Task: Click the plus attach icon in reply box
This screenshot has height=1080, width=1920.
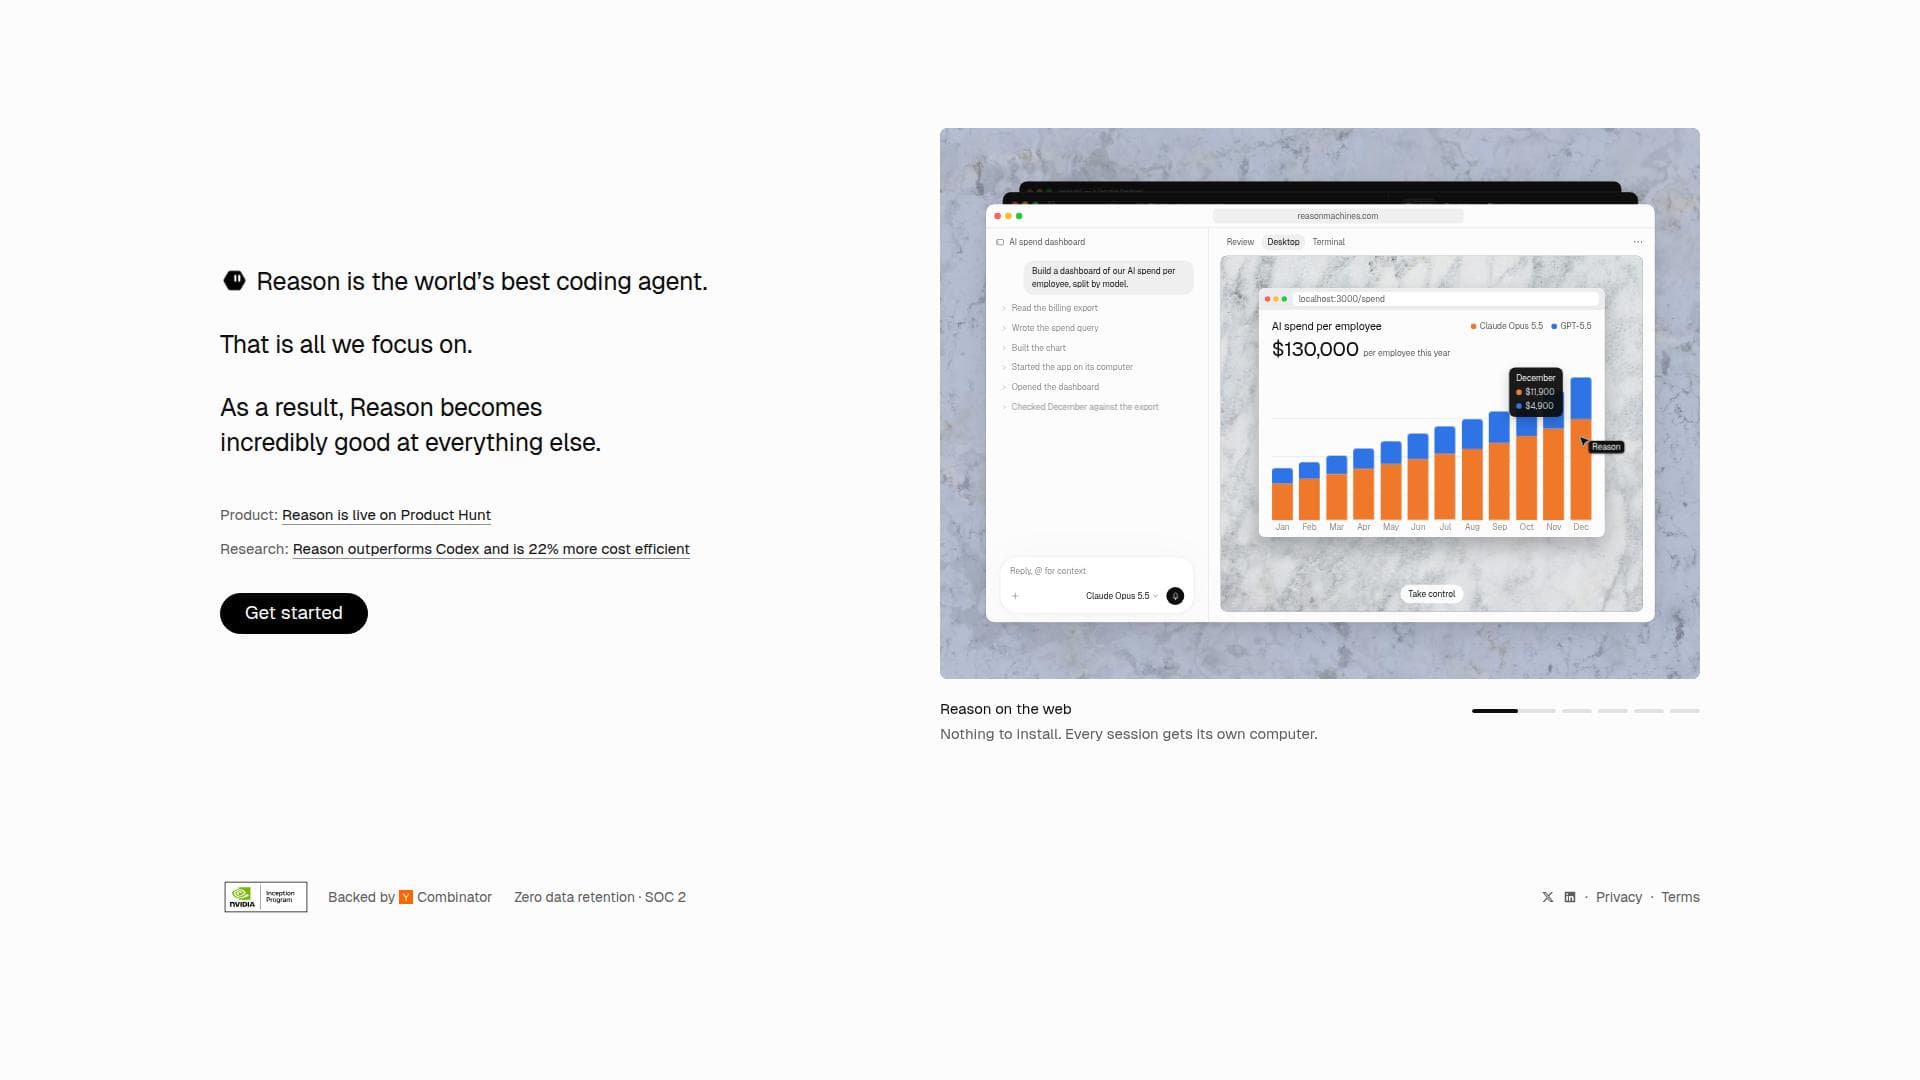Action: coord(1015,596)
